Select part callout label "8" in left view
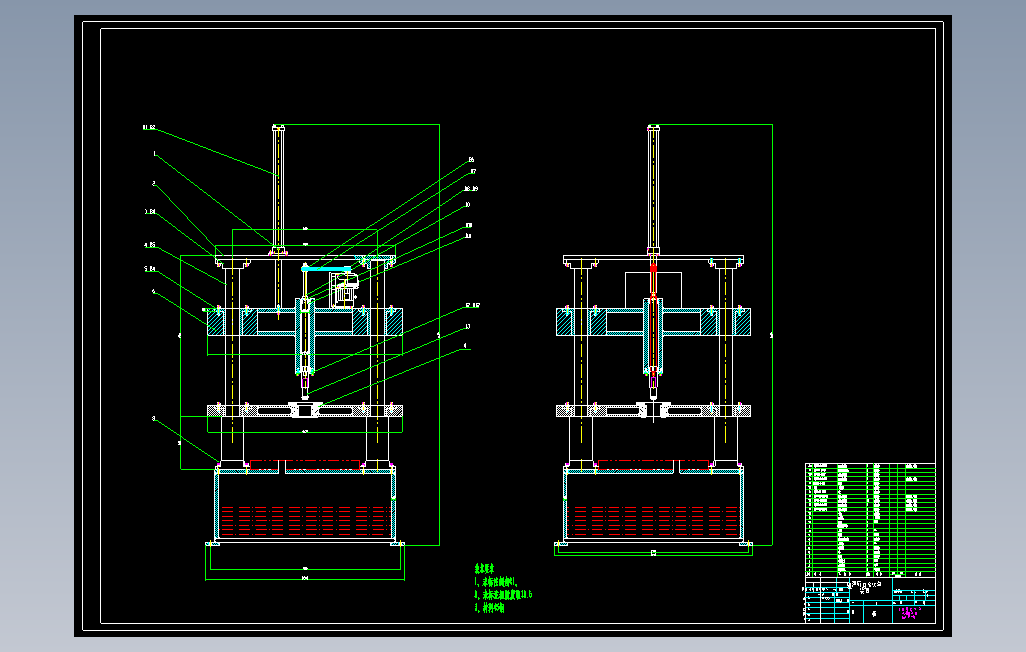The height and width of the screenshot is (652, 1026). coord(154,418)
